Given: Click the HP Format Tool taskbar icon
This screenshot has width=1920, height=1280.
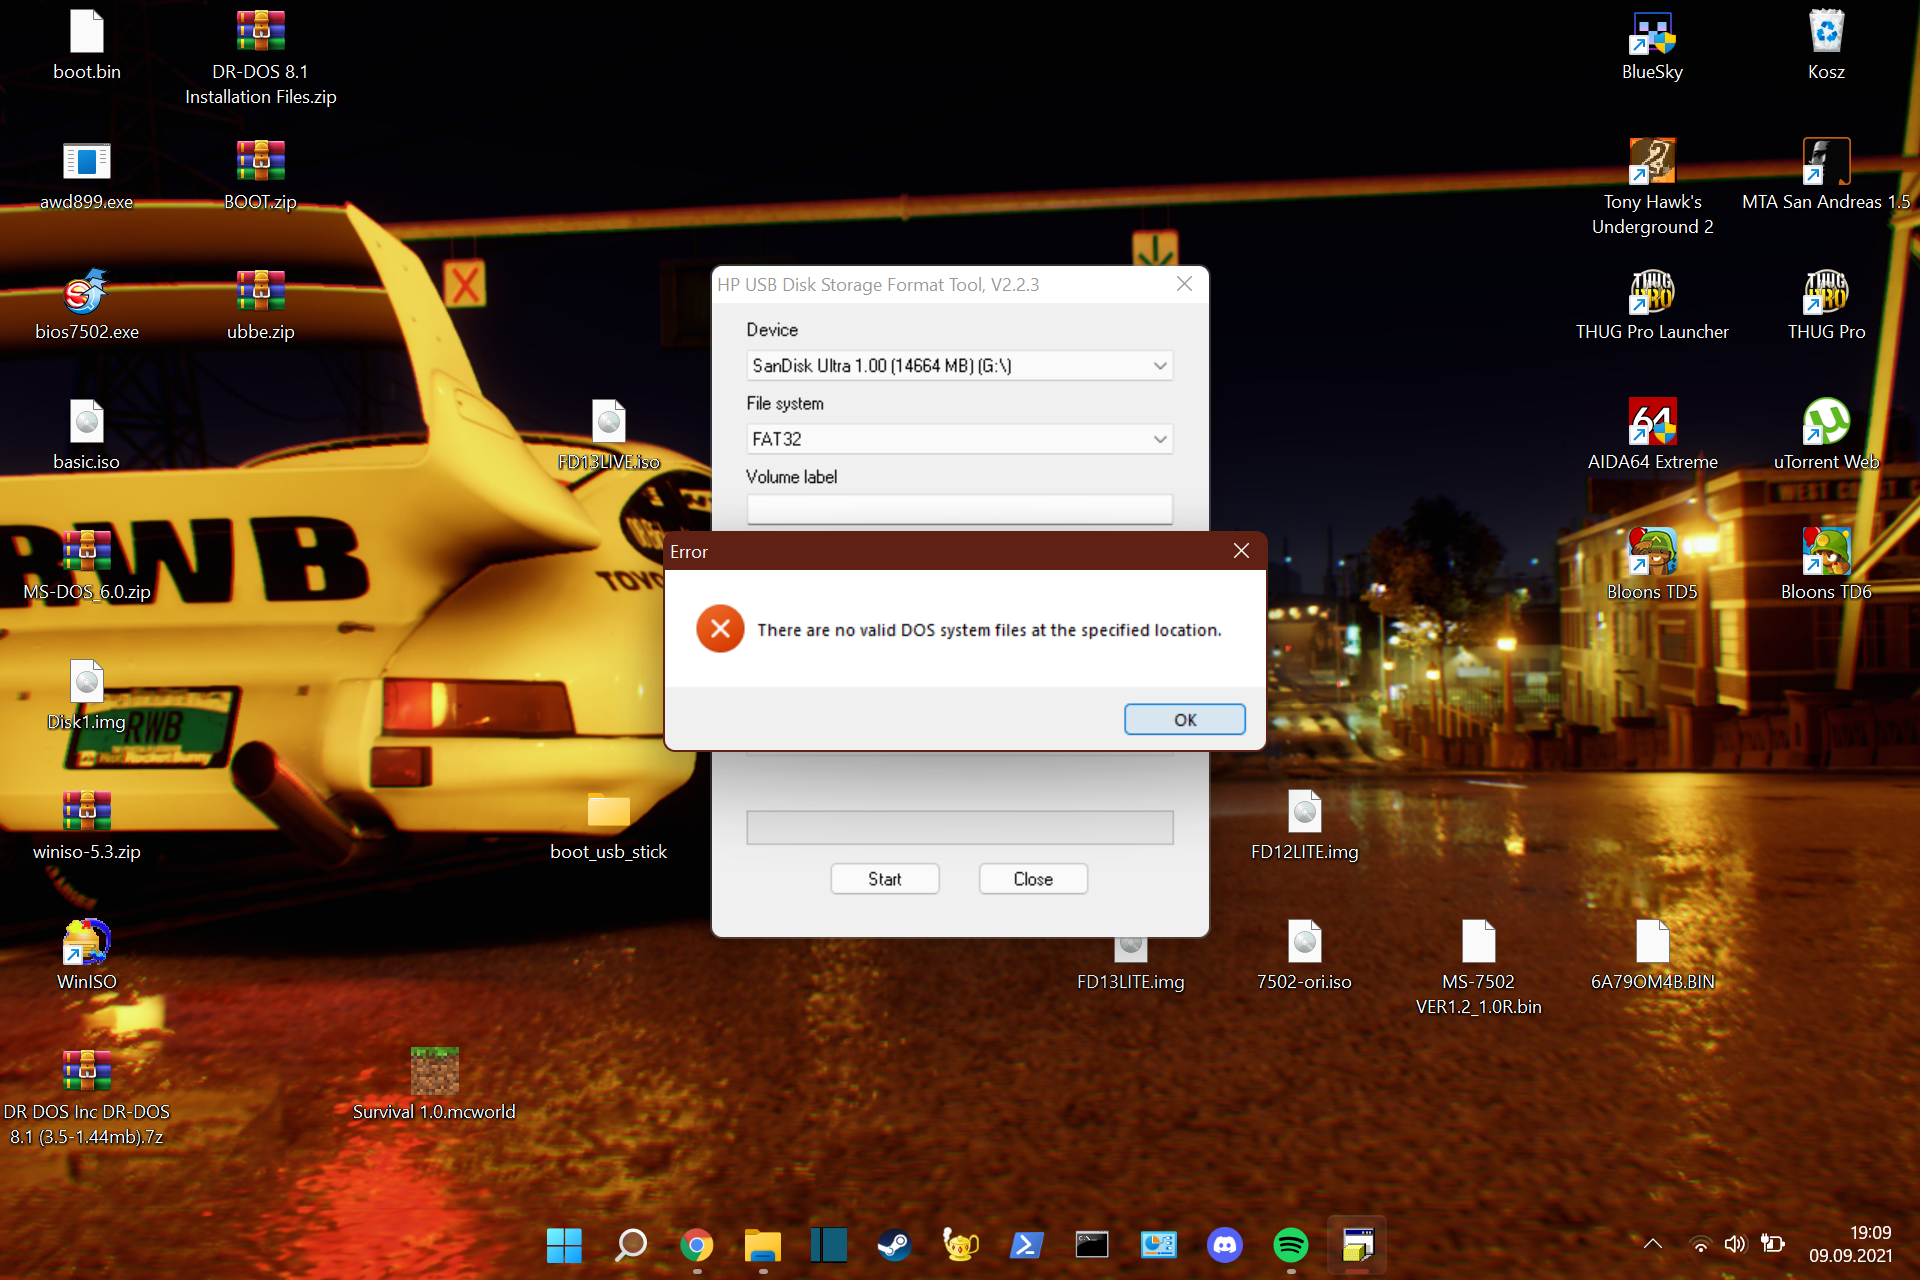Looking at the screenshot, I should click(1357, 1245).
